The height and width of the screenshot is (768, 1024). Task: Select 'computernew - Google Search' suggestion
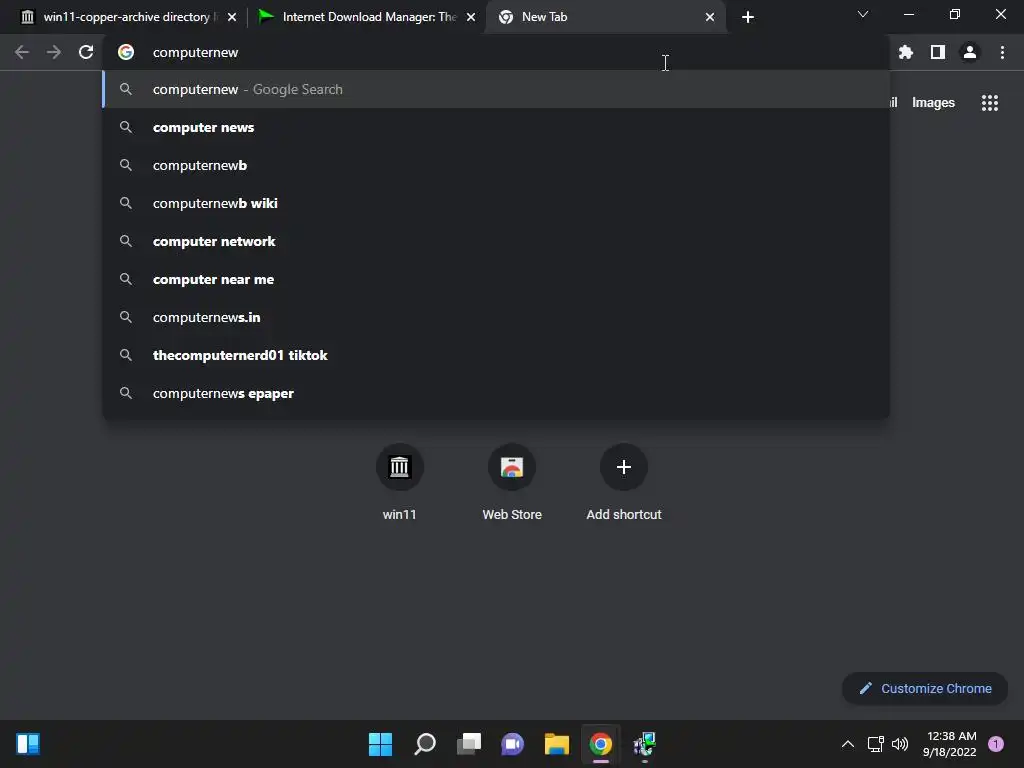click(496, 89)
